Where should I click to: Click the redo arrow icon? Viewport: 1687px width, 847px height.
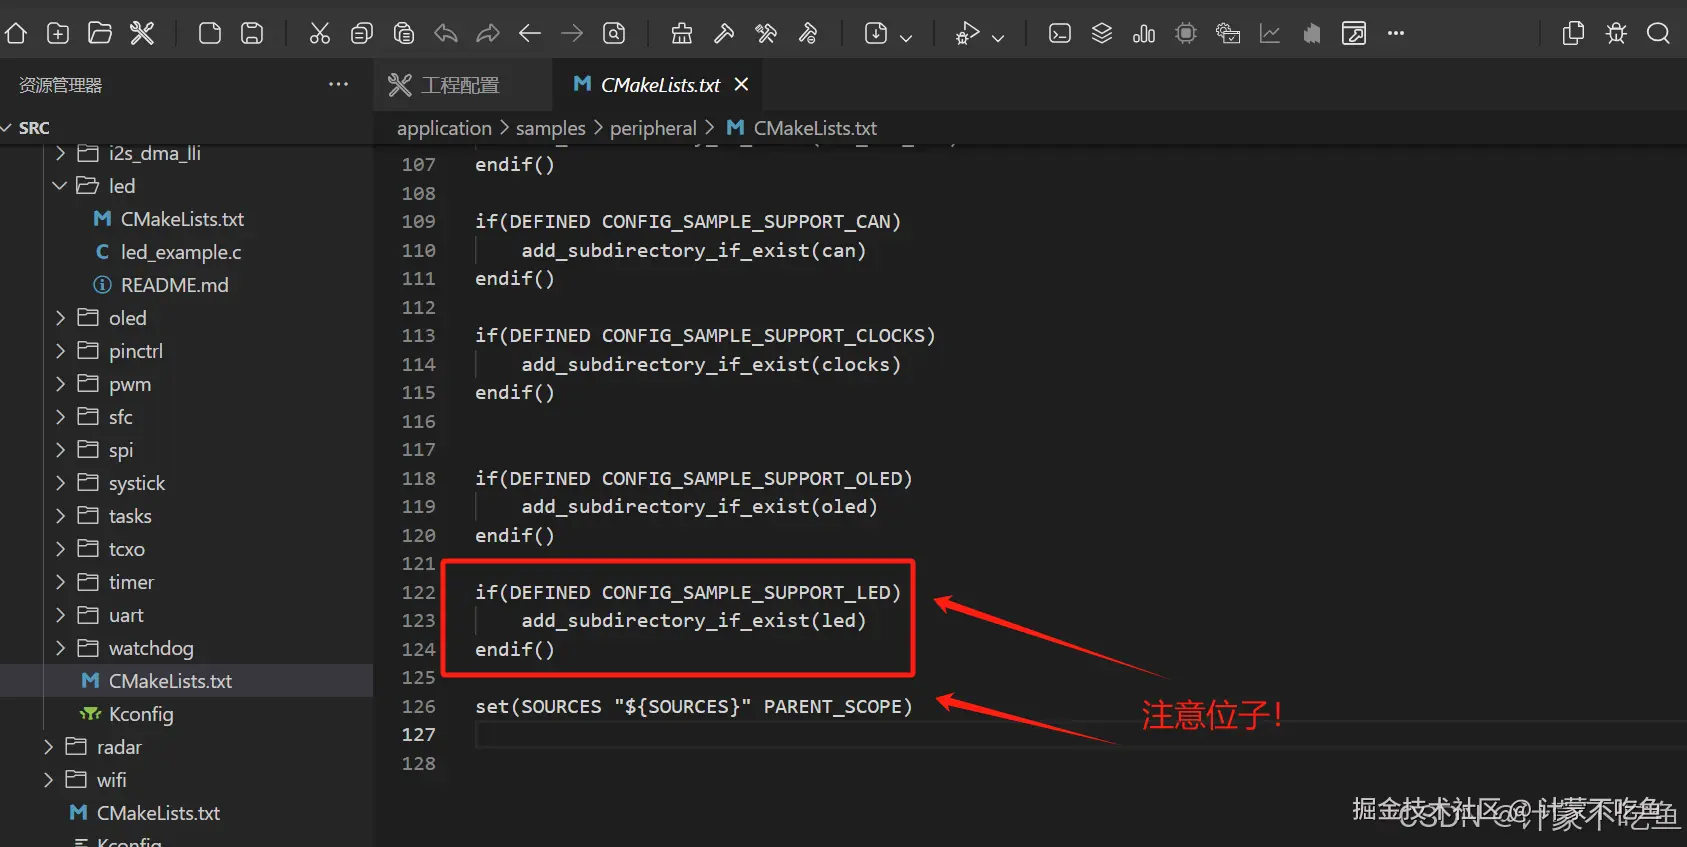click(488, 33)
